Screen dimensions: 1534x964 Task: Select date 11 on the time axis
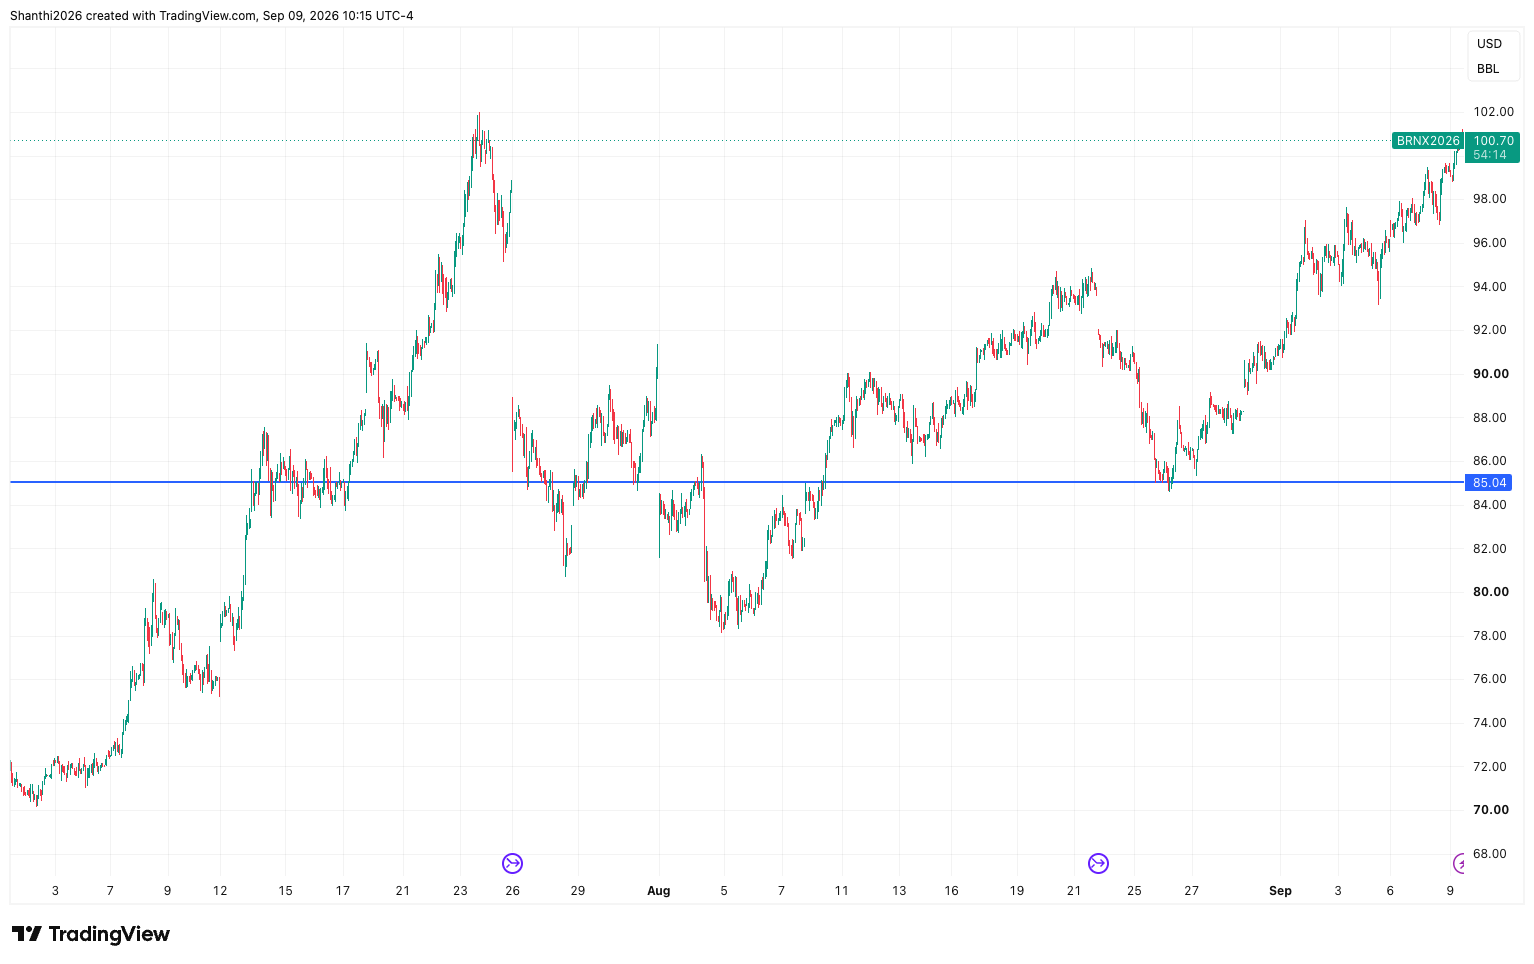coord(841,891)
